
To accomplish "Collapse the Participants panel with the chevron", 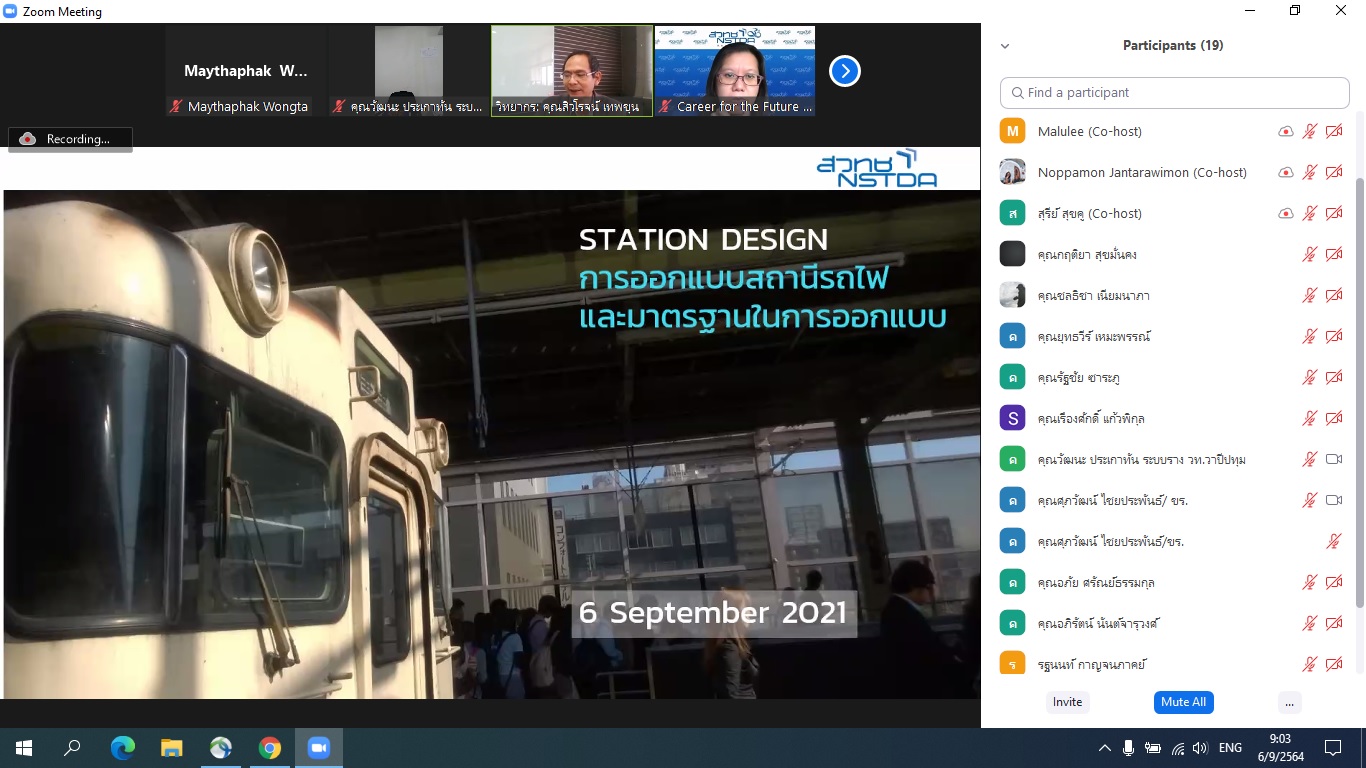I will (1005, 46).
